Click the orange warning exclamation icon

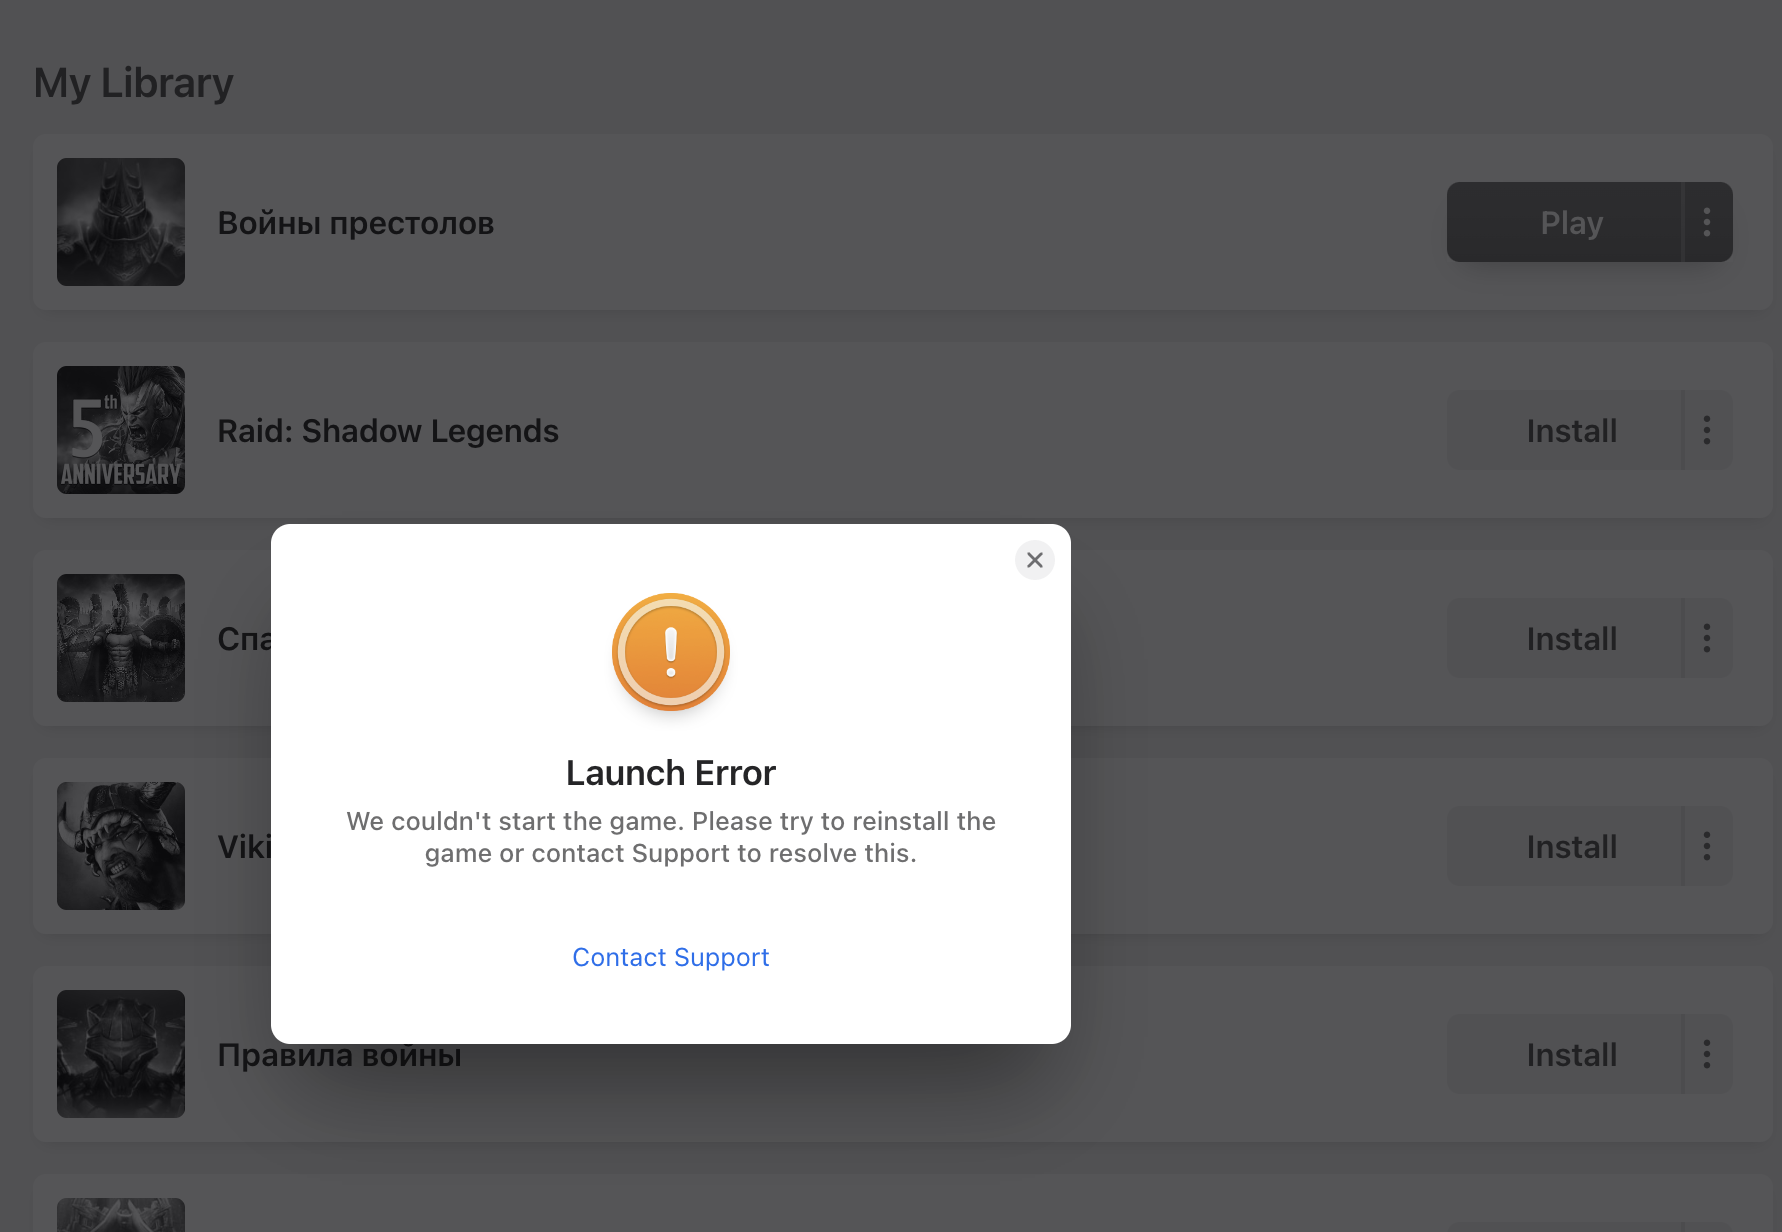(671, 652)
